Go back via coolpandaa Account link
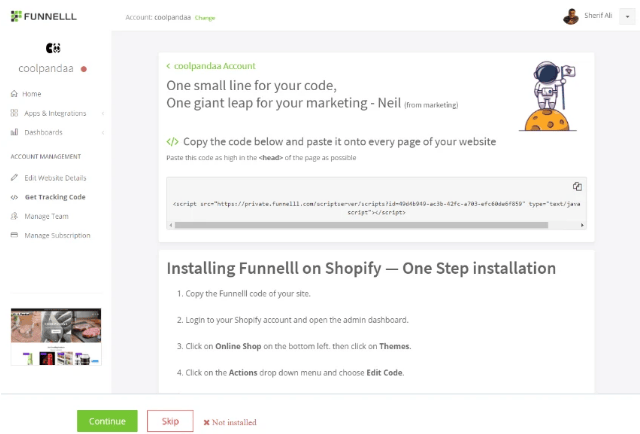 click(x=211, y=66)
